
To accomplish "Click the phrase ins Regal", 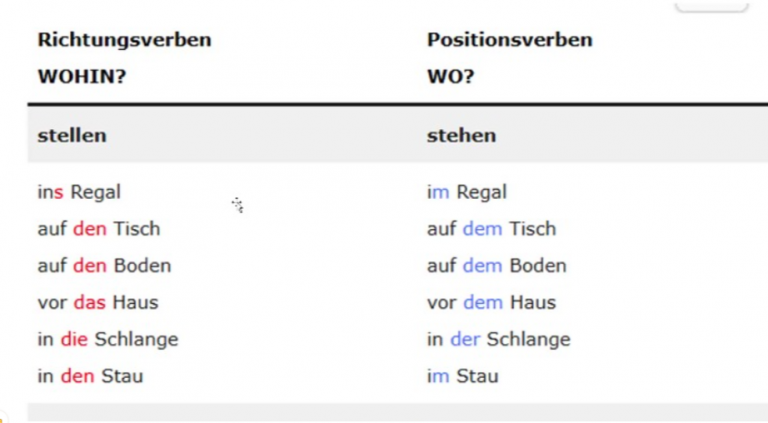I will tap(79, 192).
